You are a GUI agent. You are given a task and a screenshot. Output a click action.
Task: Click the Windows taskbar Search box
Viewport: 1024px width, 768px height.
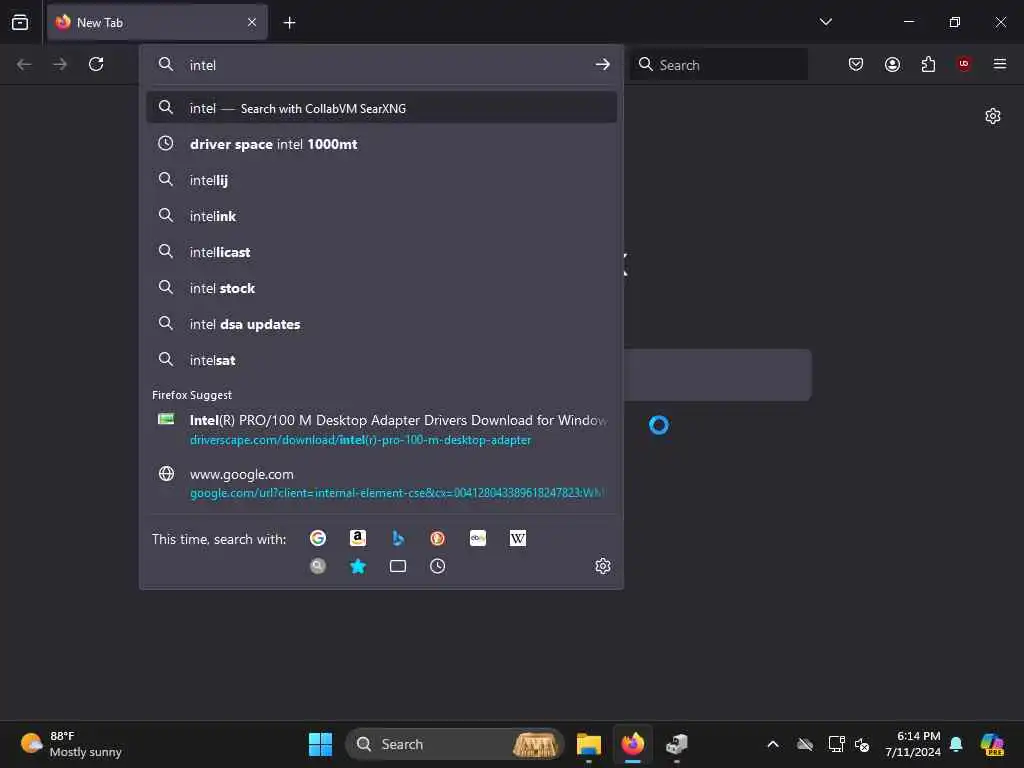[x=455, y=744]
